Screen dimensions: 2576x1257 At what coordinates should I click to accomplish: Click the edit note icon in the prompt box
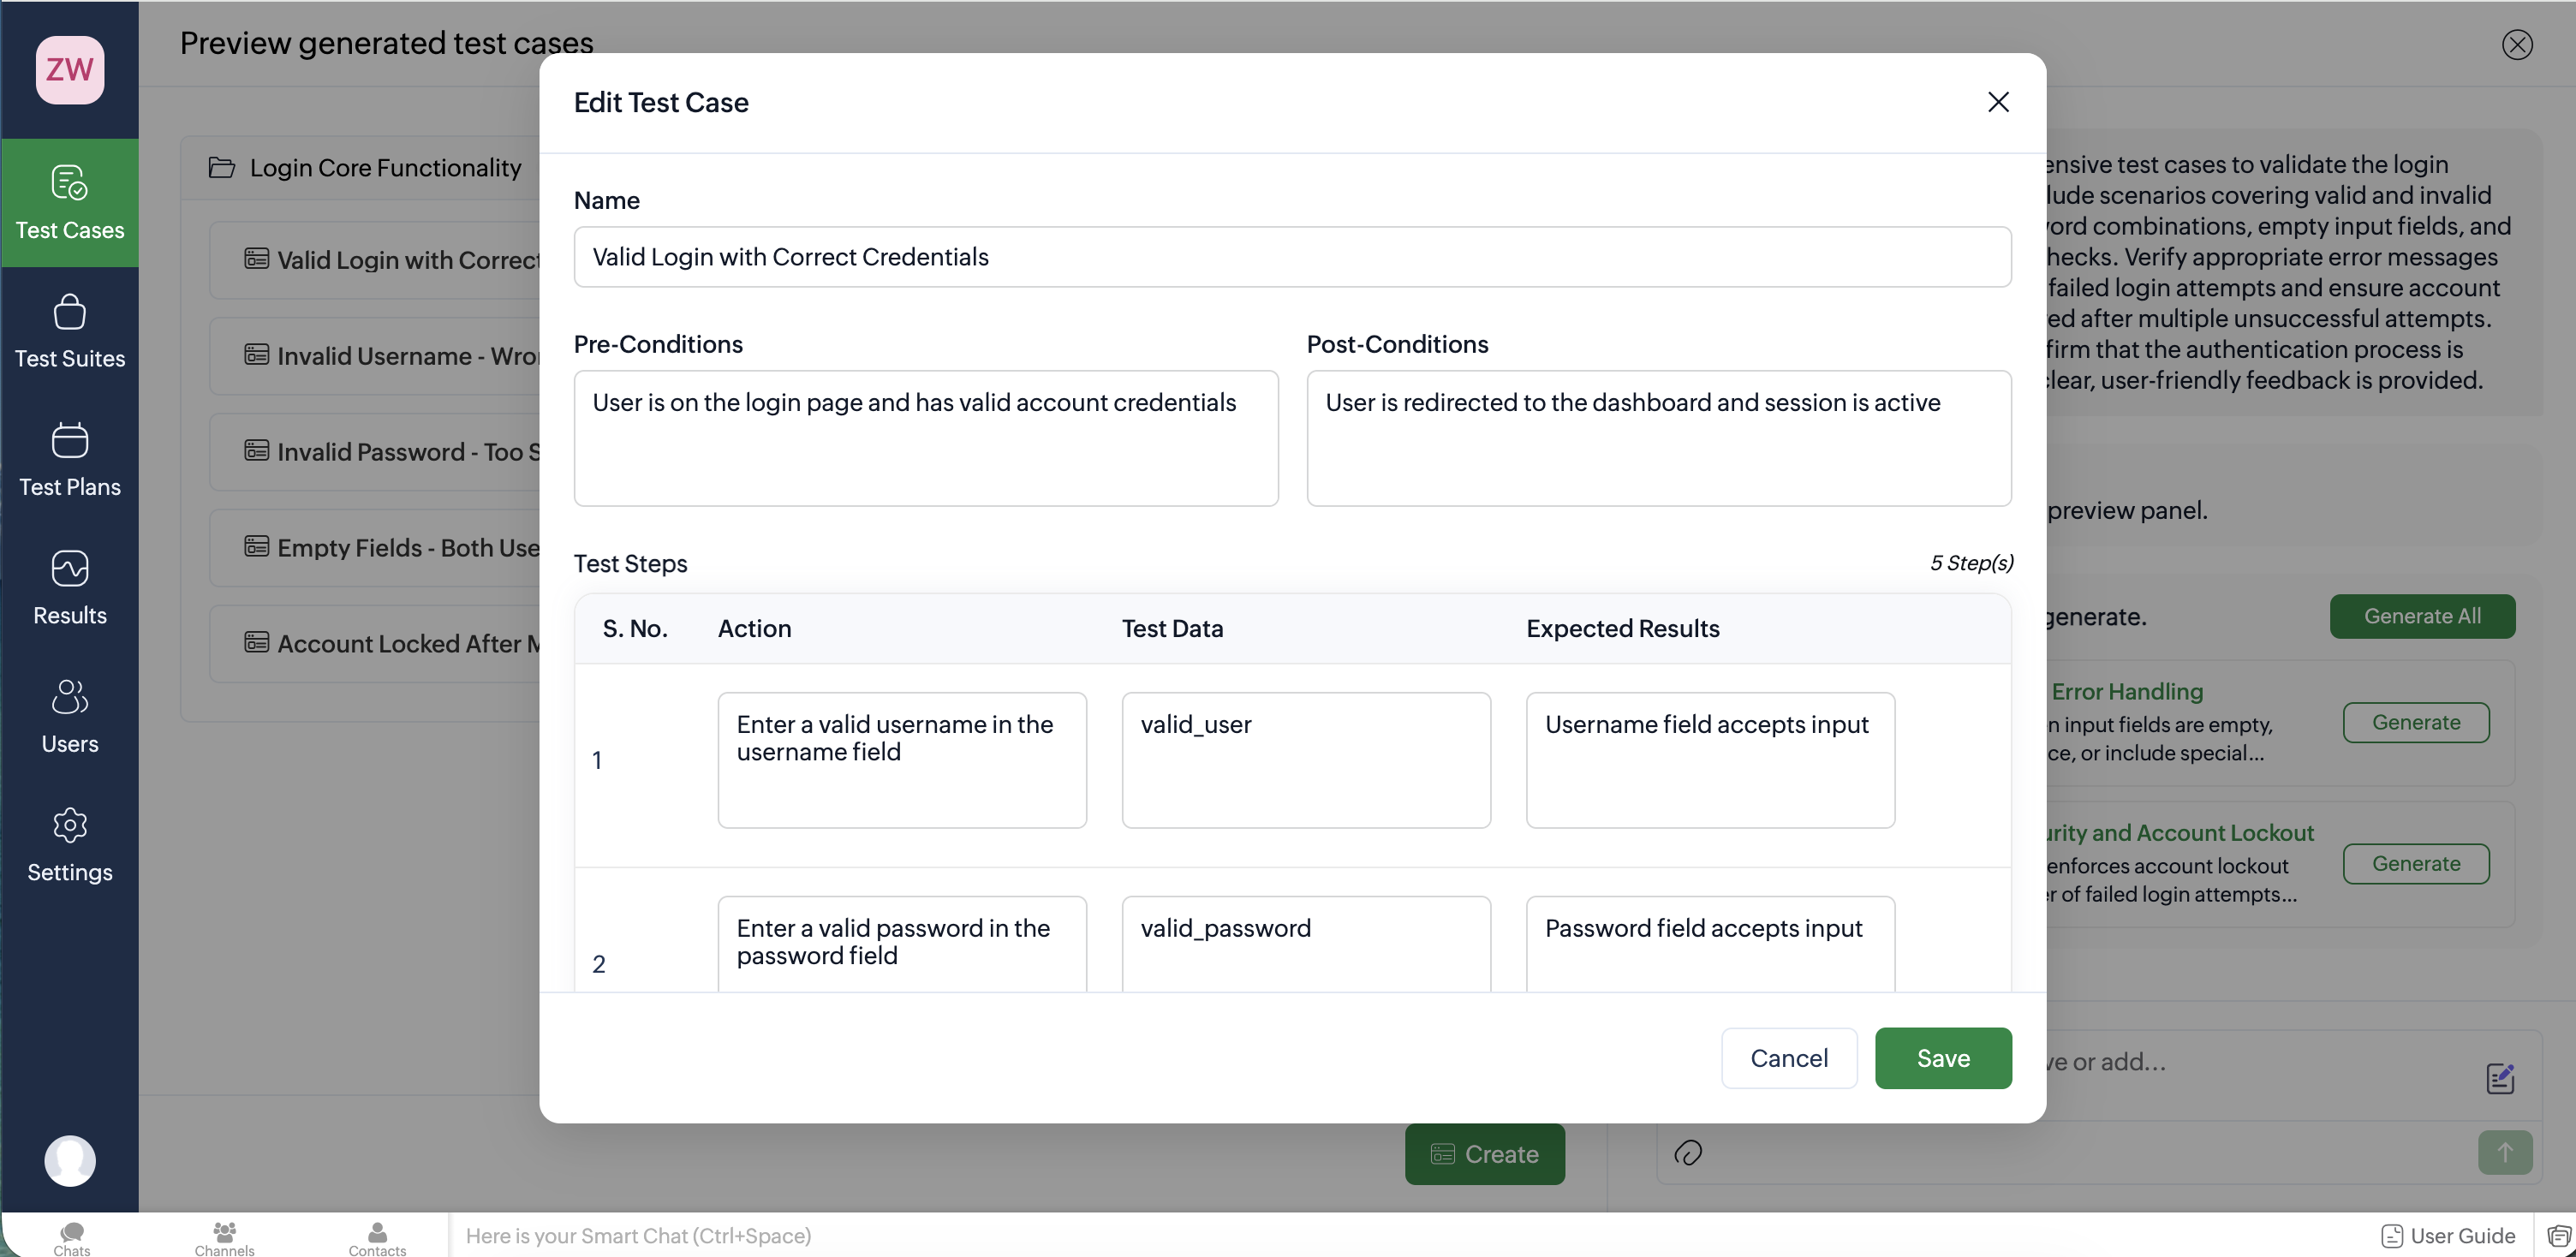pyautogui.click(x=2499, y=1078)
